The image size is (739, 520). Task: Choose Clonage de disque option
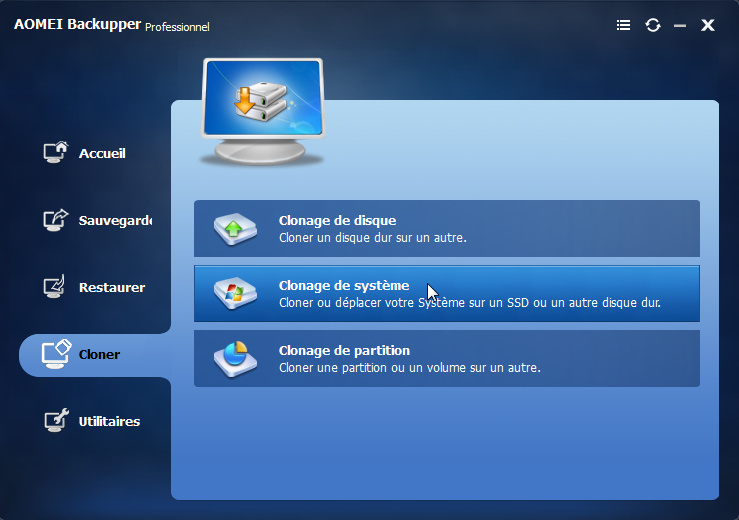click(x=447, y=229)
